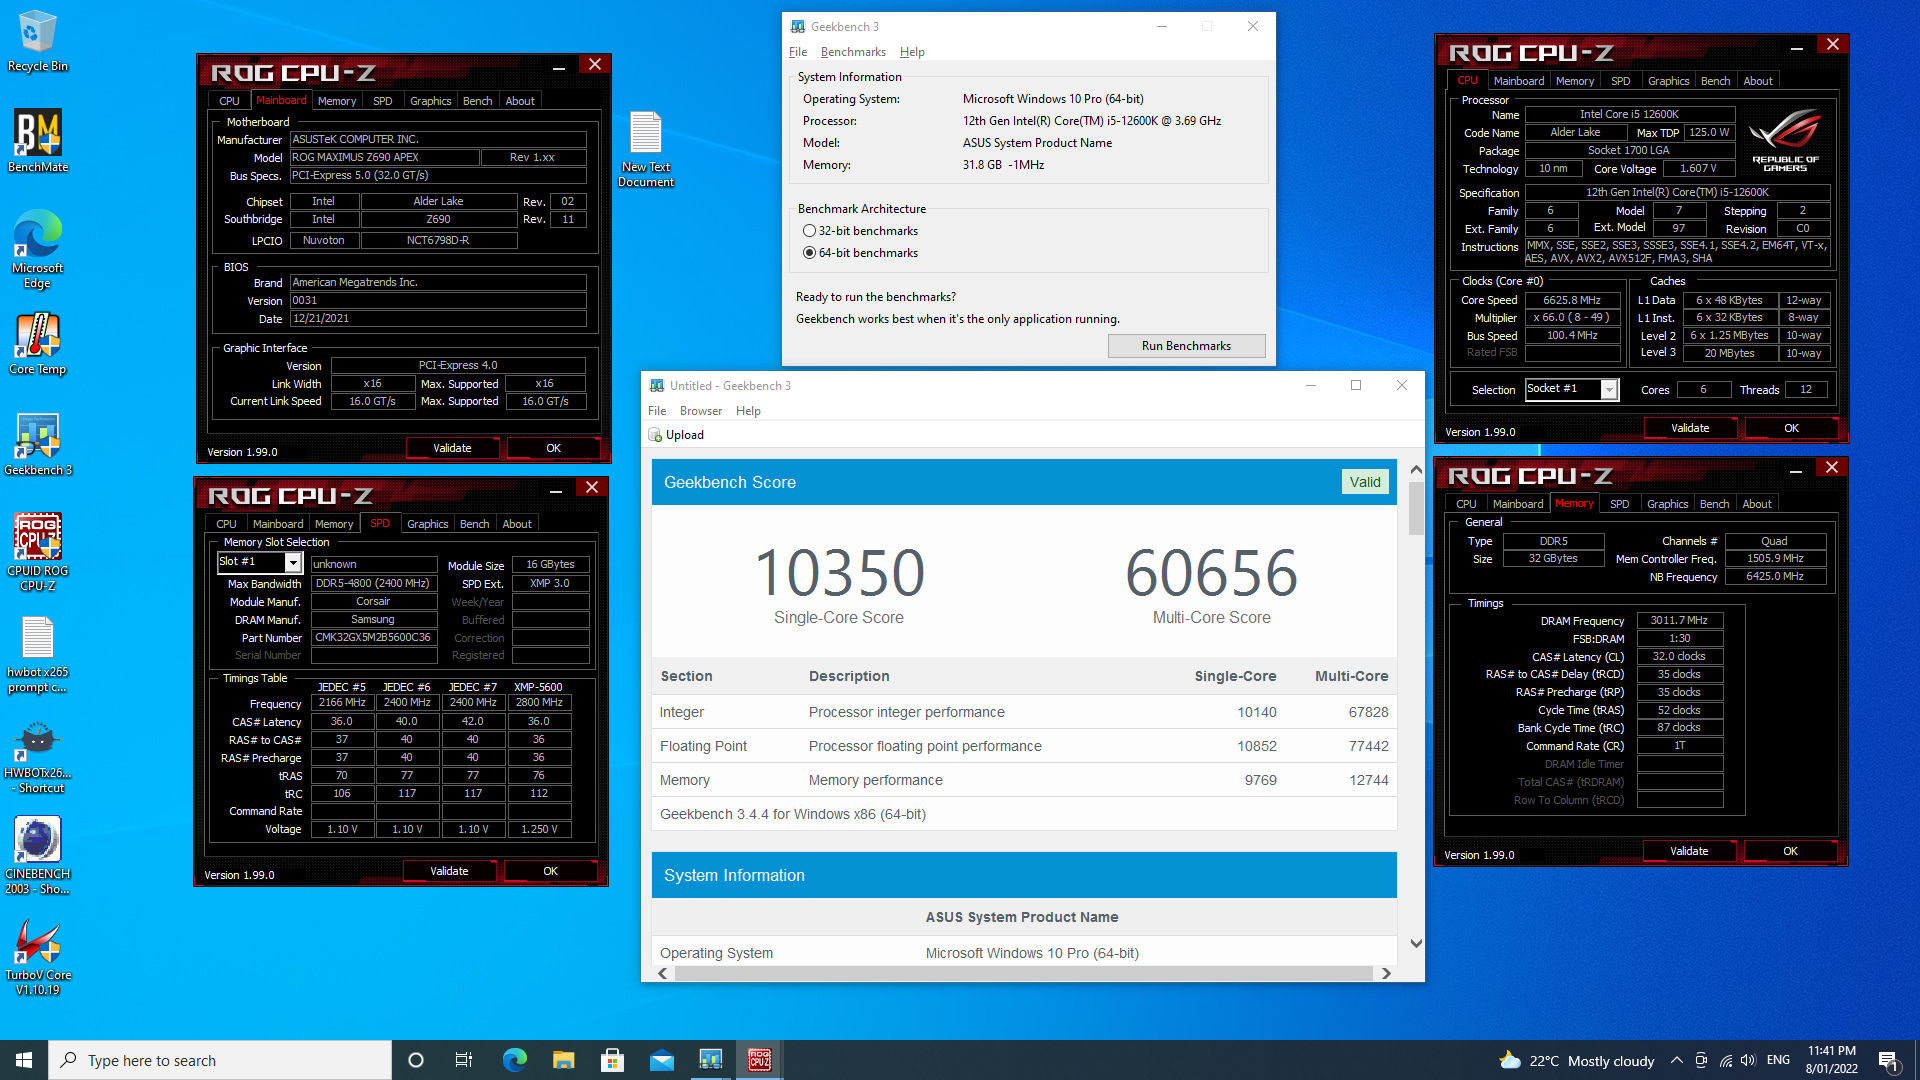This screenshot has height=1080, width=1920.
Task: Open Benchmarks menu in Geekbench 3
Action: [x=853, y=52]
